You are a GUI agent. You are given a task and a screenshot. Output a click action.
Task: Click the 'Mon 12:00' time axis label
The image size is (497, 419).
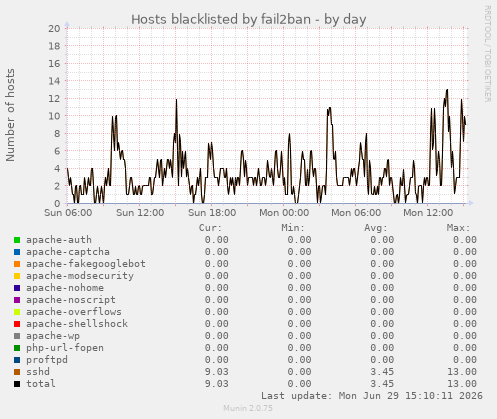428,213
